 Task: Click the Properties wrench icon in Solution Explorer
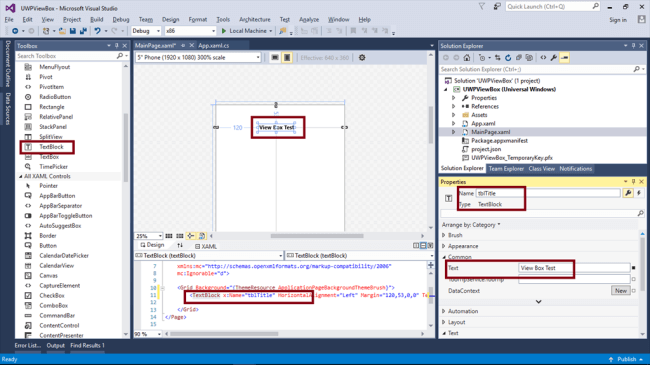tap(553, 58)
